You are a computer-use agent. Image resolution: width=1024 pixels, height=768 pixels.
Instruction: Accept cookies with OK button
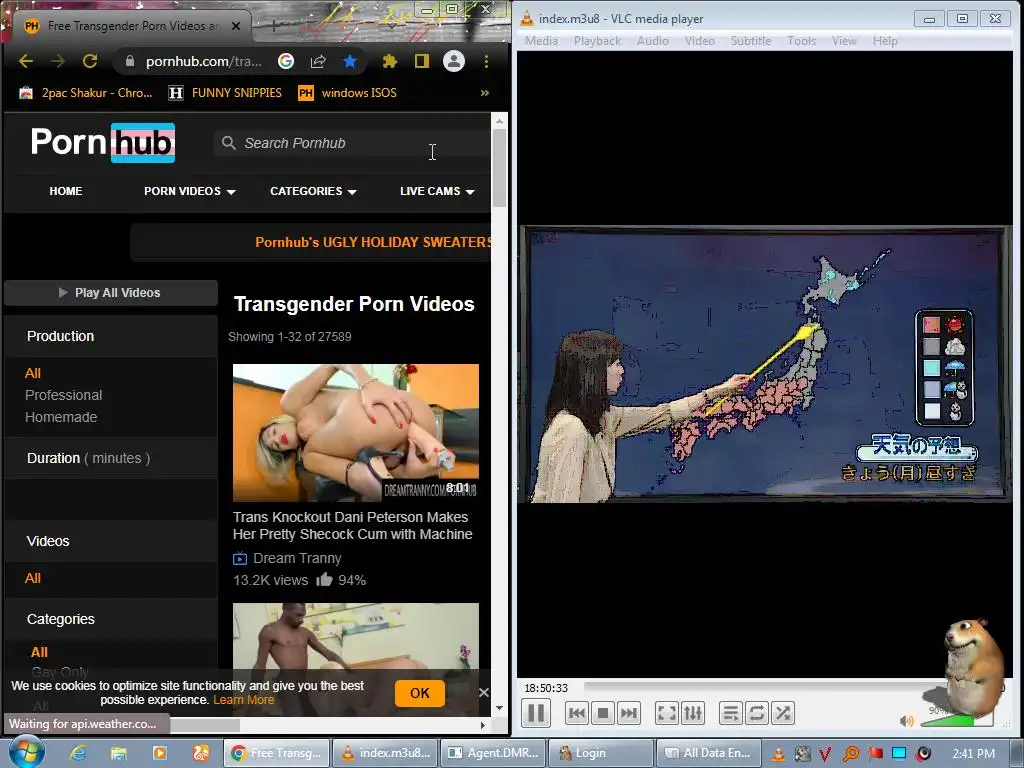tap(419, 693)
